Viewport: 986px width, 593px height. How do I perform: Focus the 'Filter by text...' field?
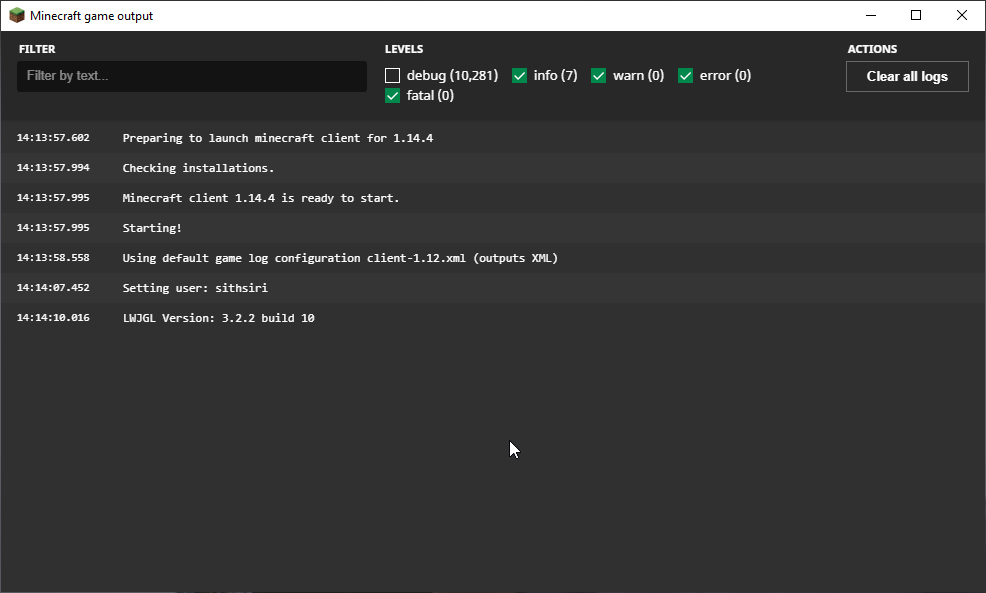(191, 76)
